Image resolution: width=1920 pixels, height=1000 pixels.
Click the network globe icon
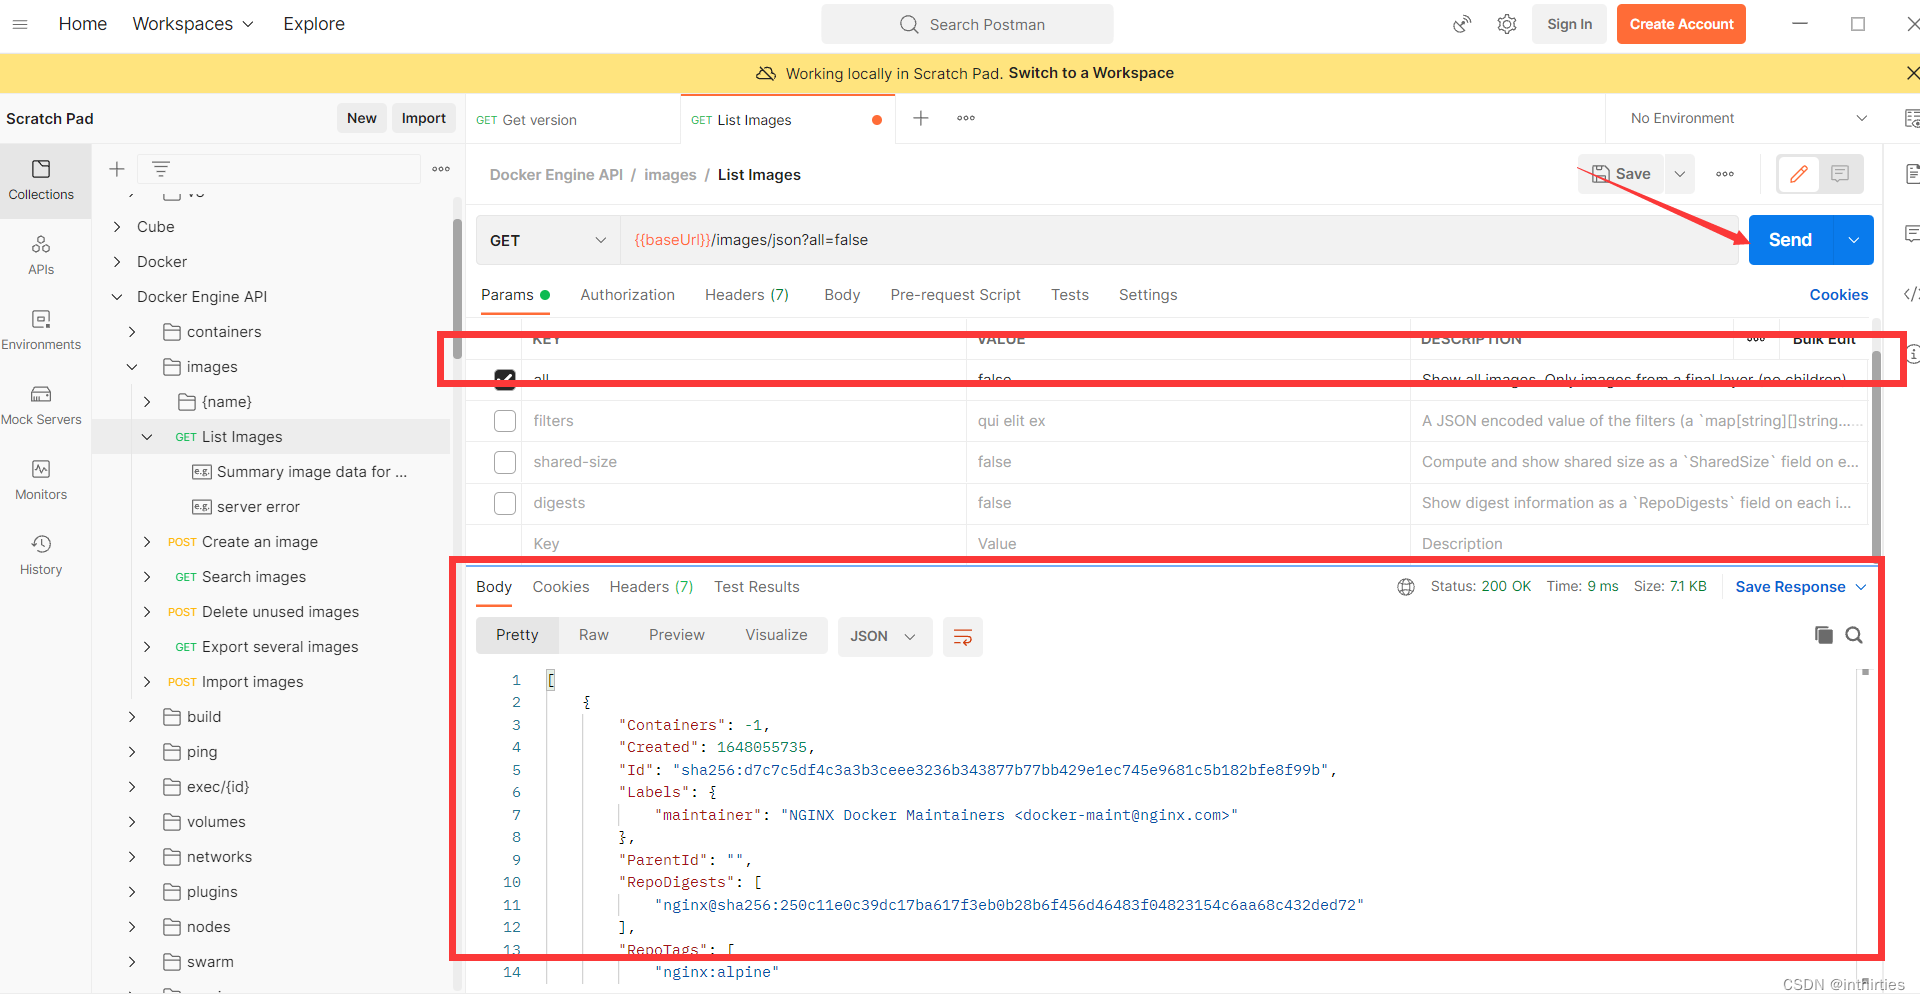tap(1406, 587)
